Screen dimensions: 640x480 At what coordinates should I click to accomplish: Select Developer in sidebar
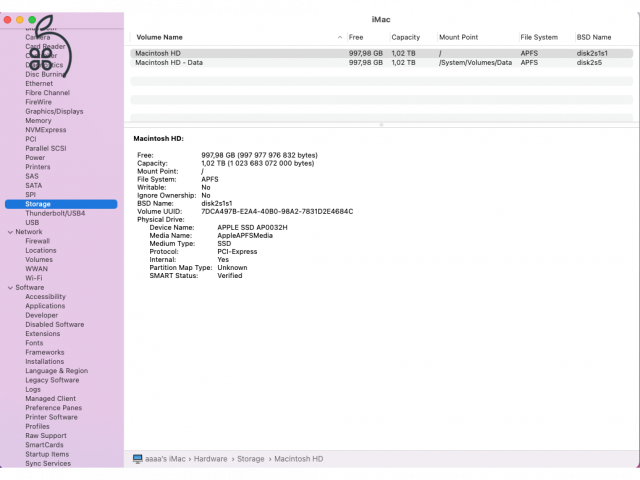click(x=41, y=315)
